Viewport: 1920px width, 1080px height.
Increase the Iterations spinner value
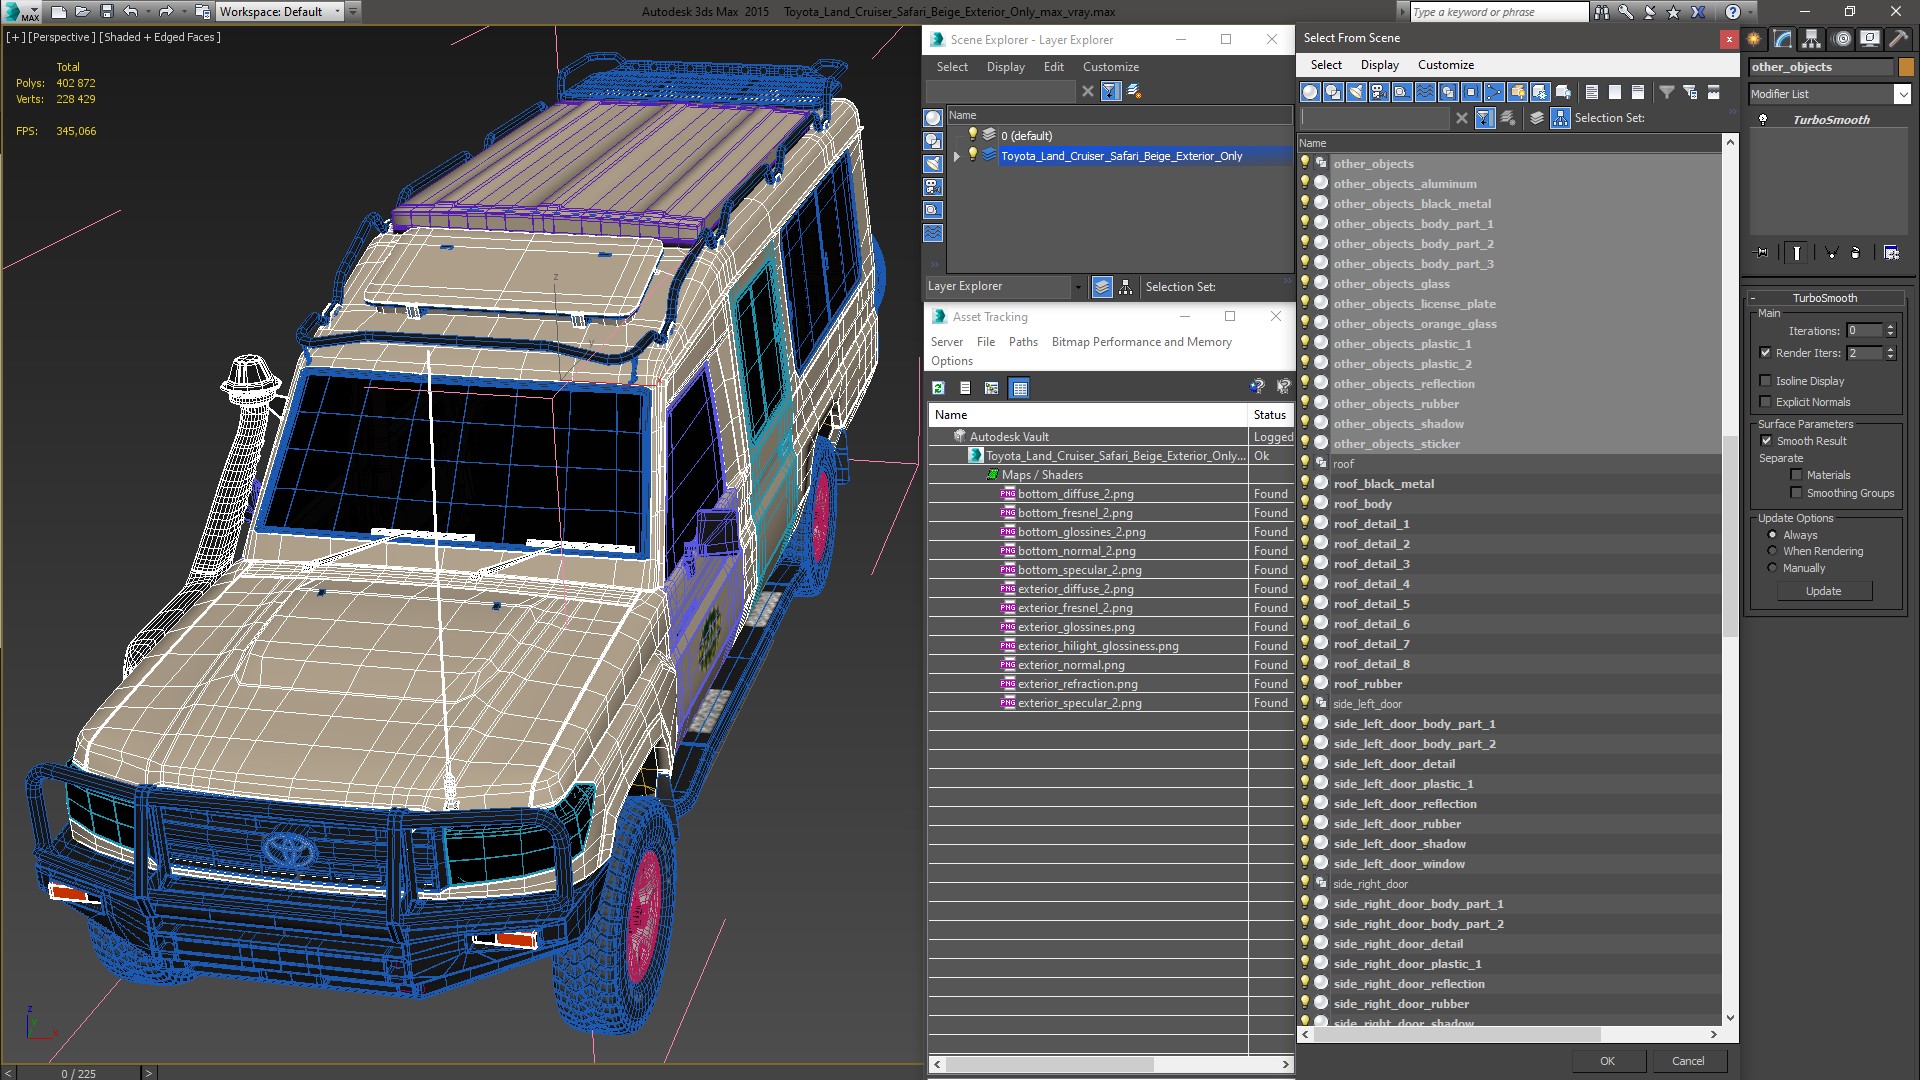pyautogui.click(x=1890, y=327)
